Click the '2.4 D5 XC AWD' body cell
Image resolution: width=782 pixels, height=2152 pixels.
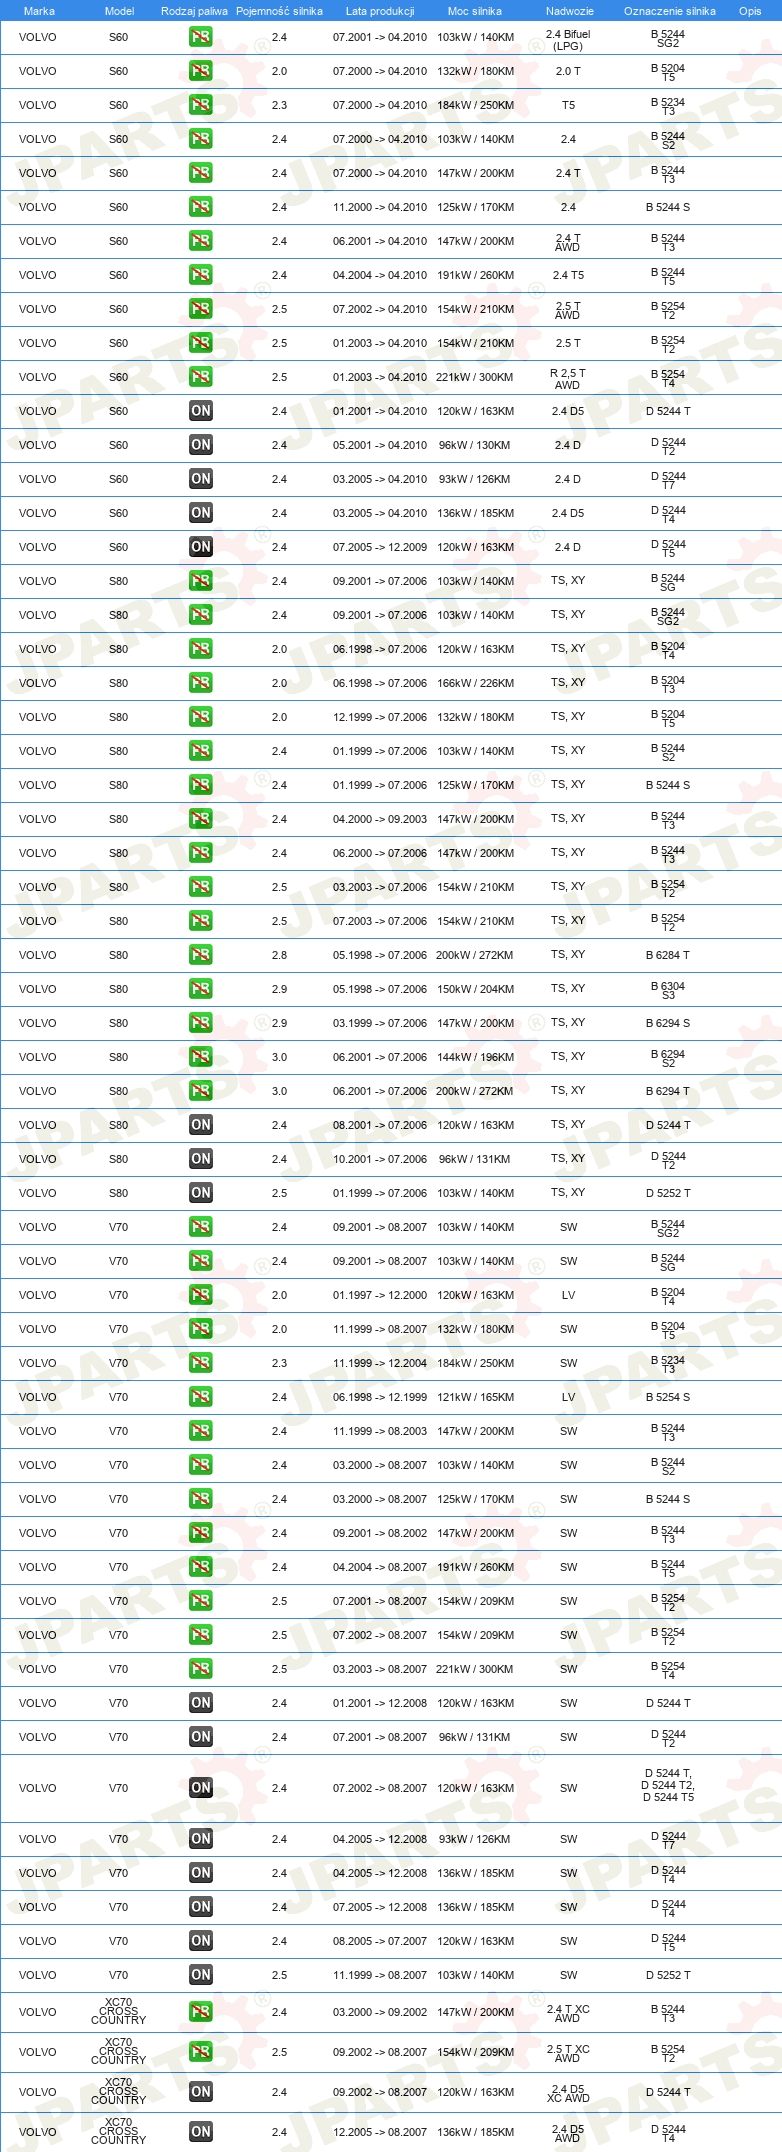[x=568, y=2093]
